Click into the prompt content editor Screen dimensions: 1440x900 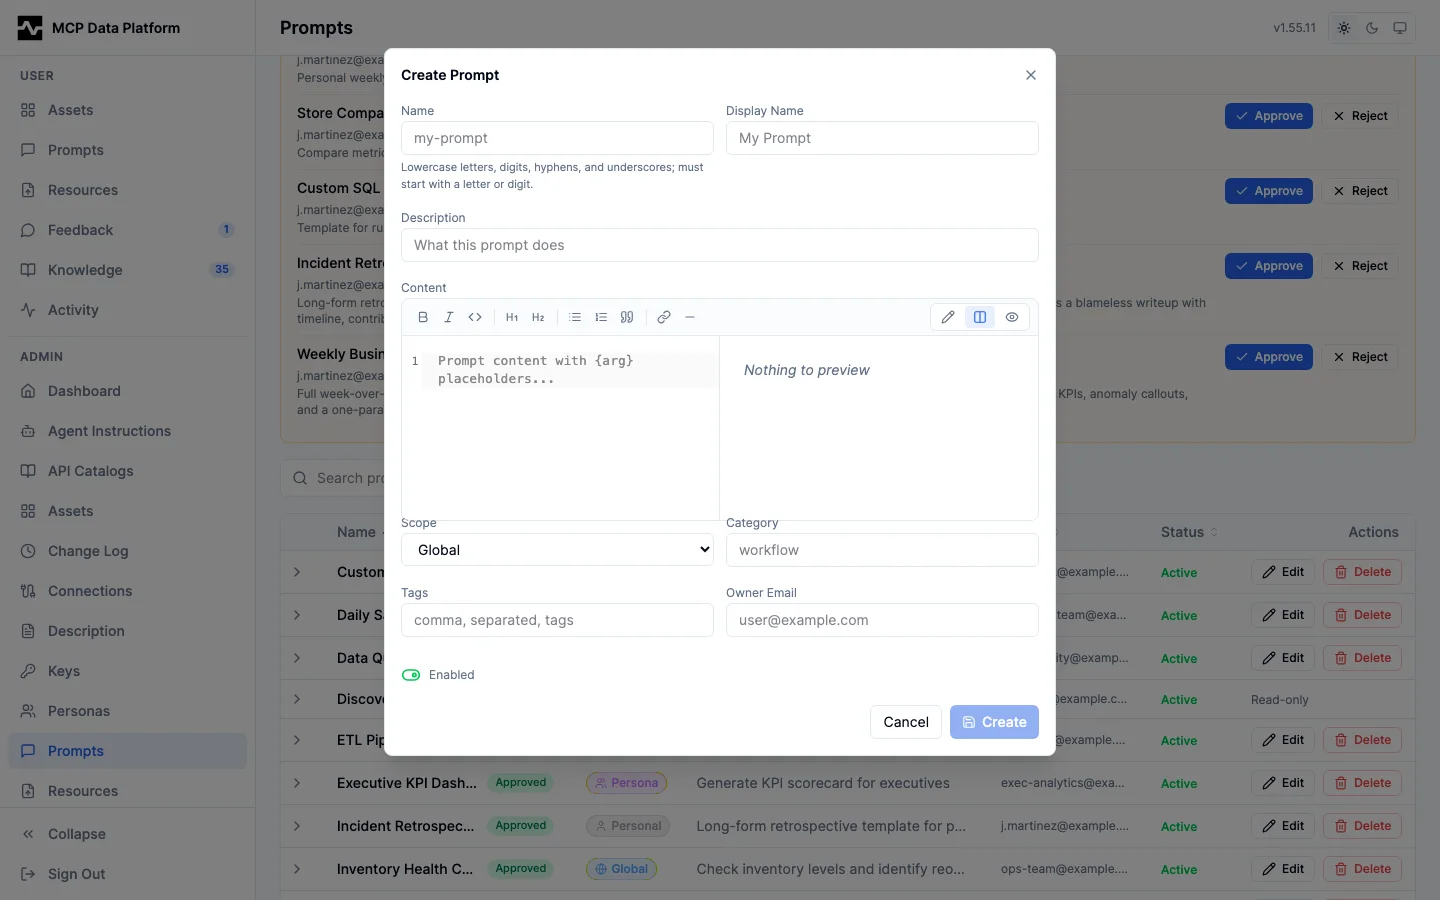(x=560, y=428)
